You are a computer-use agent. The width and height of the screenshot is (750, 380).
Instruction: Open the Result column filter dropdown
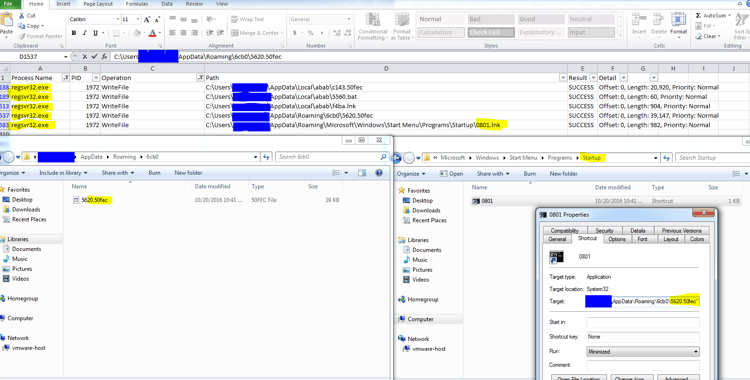click(x=594, y=78)
